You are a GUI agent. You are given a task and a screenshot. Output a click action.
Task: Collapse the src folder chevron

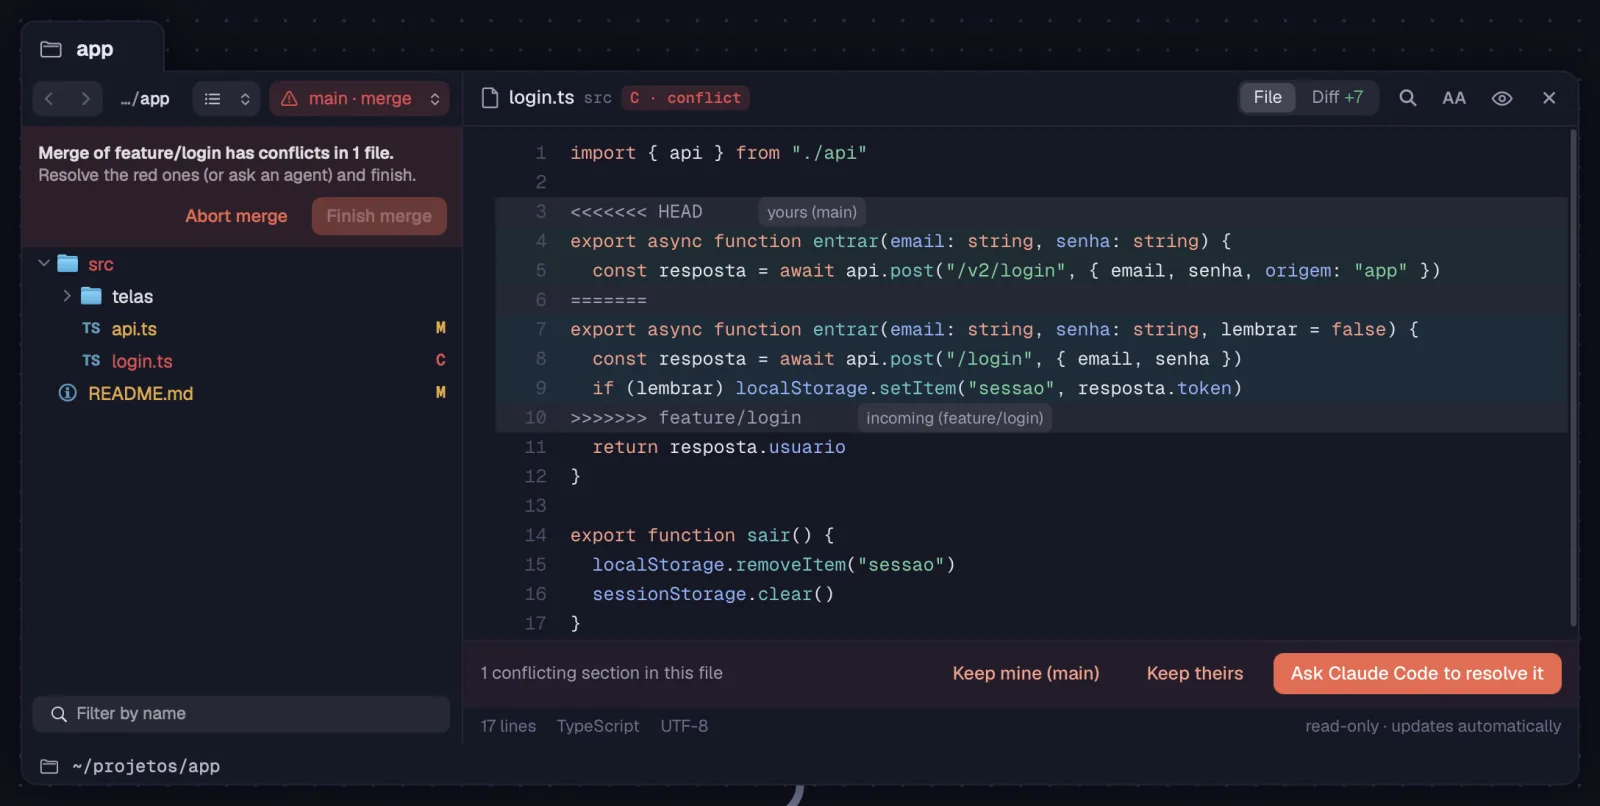pos(44,264)
